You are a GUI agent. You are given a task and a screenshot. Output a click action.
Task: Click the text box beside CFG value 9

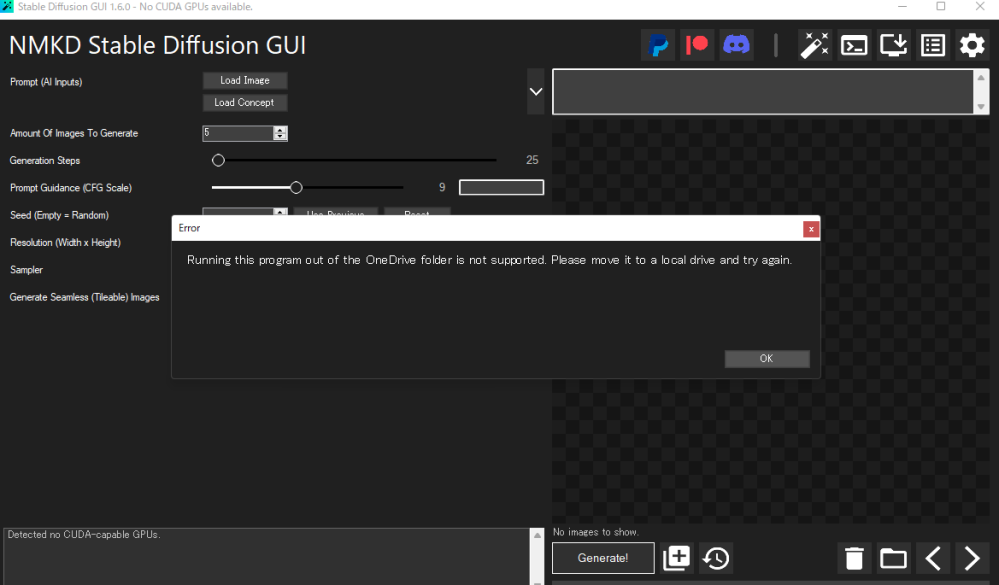501,187
